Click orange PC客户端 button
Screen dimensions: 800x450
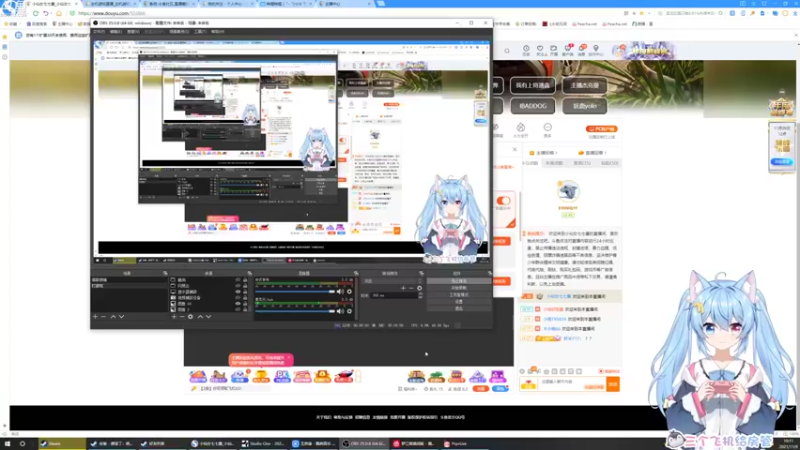[x=602, y=129]
